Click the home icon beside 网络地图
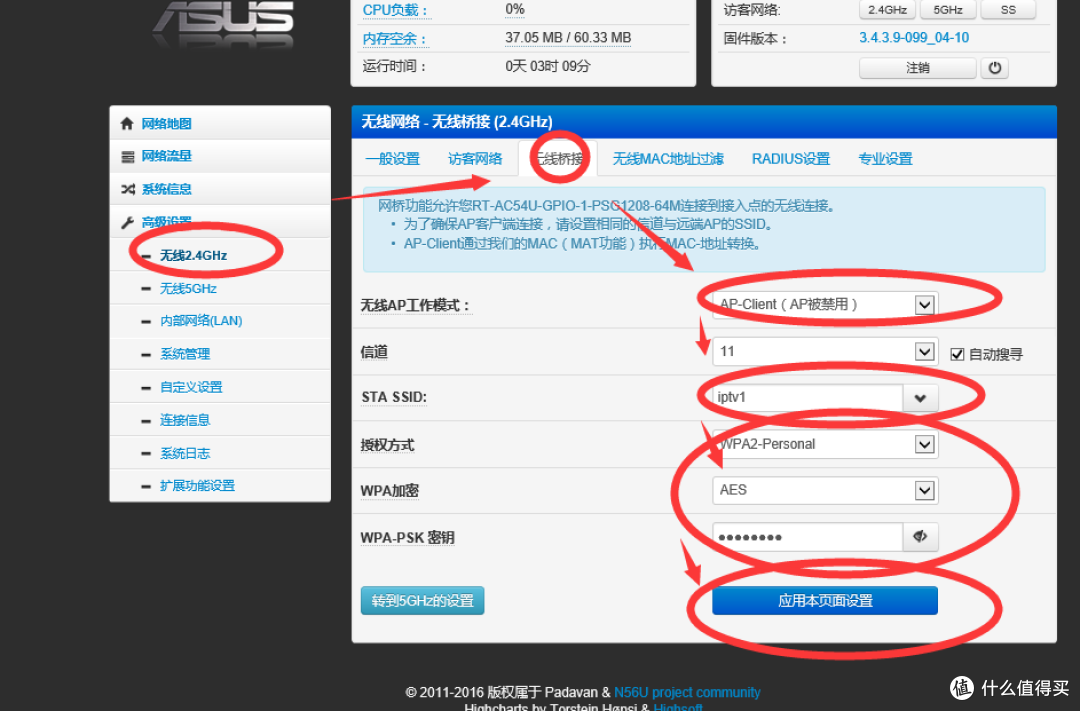1080x711 pixels. click(127, 123)
